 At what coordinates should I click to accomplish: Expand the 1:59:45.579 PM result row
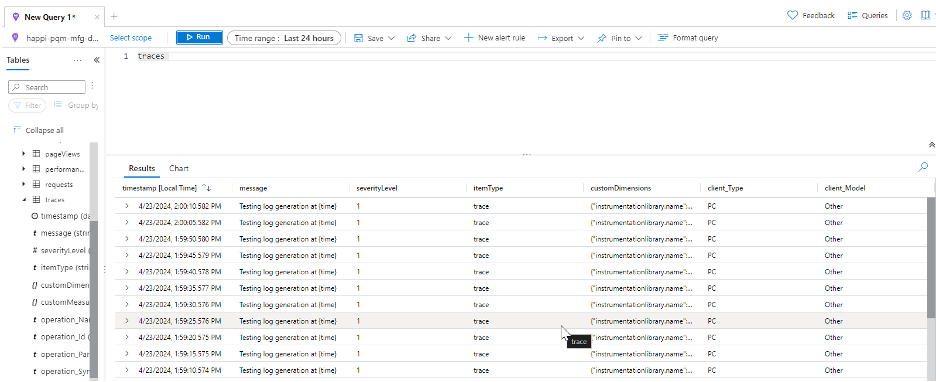[x=127, y=255]
